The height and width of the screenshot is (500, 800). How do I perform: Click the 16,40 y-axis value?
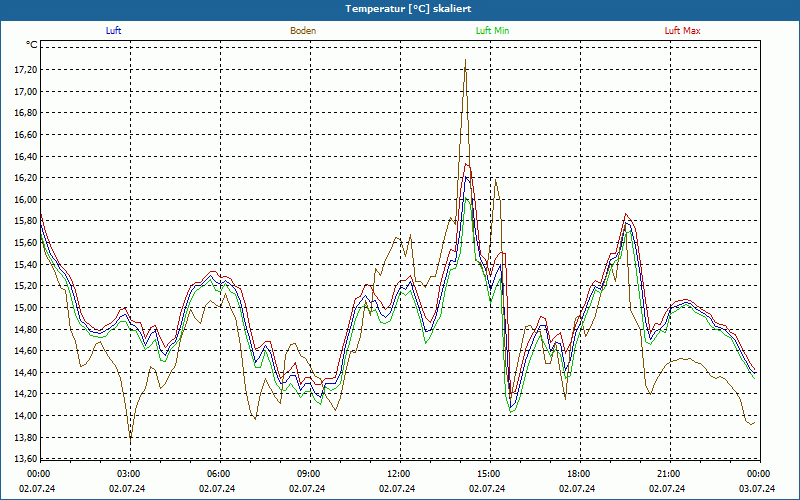pos(26,157)
